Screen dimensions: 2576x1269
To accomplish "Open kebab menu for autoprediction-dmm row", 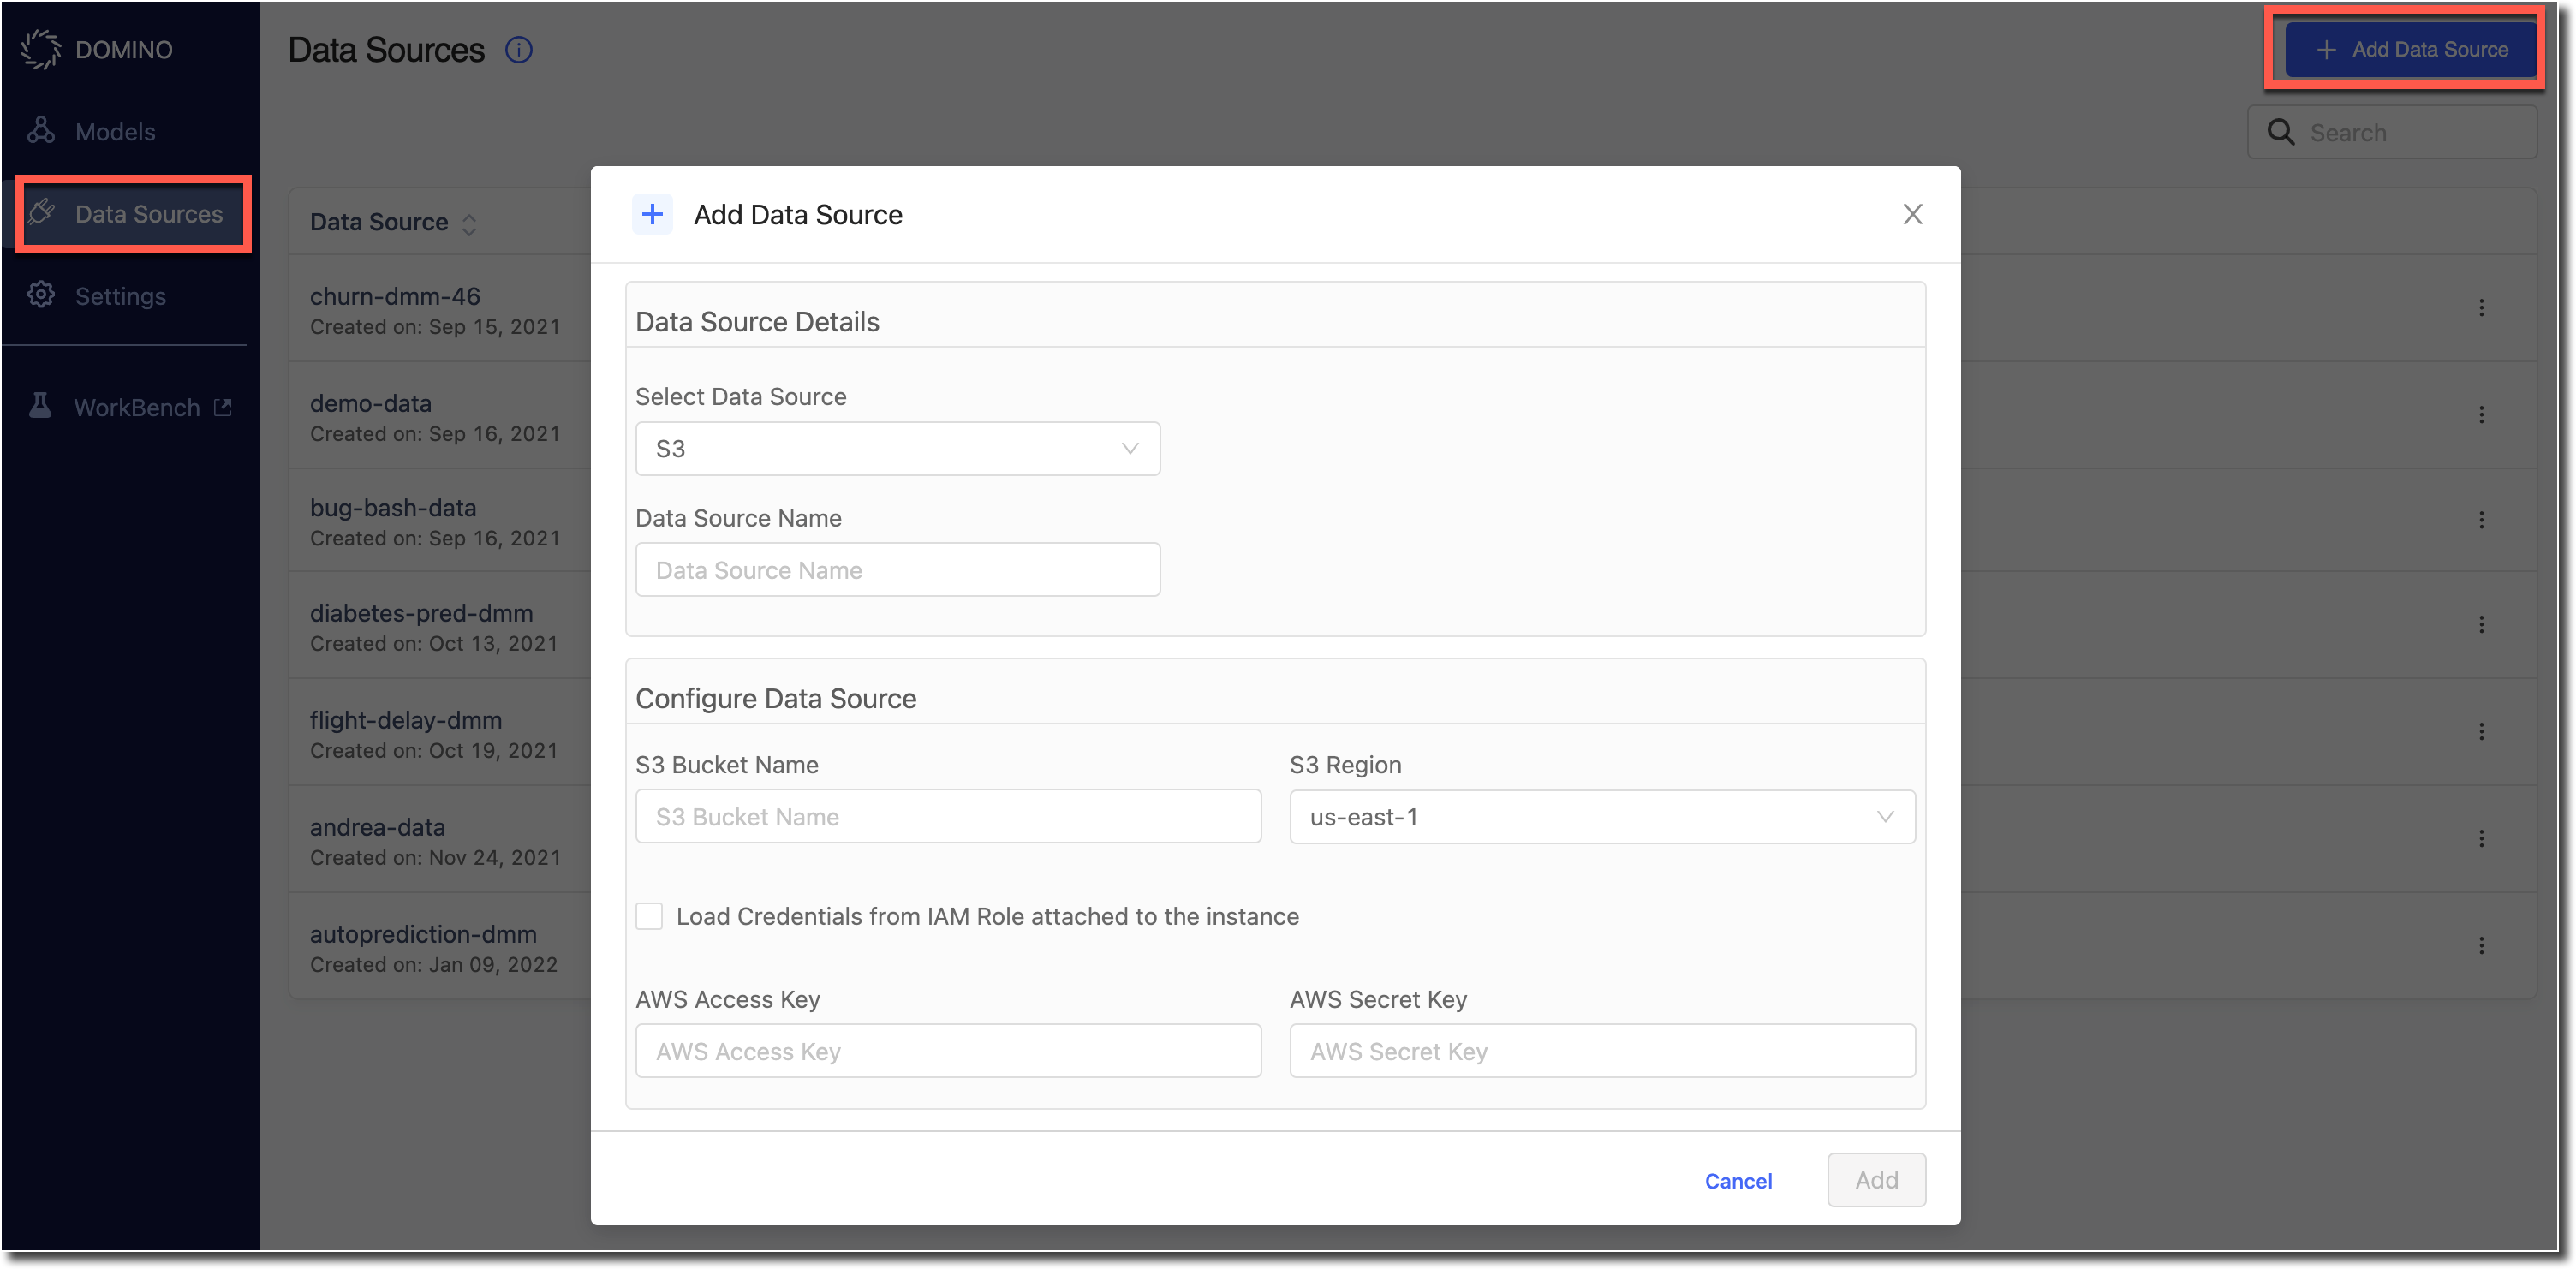I will tap(2481, 946).
